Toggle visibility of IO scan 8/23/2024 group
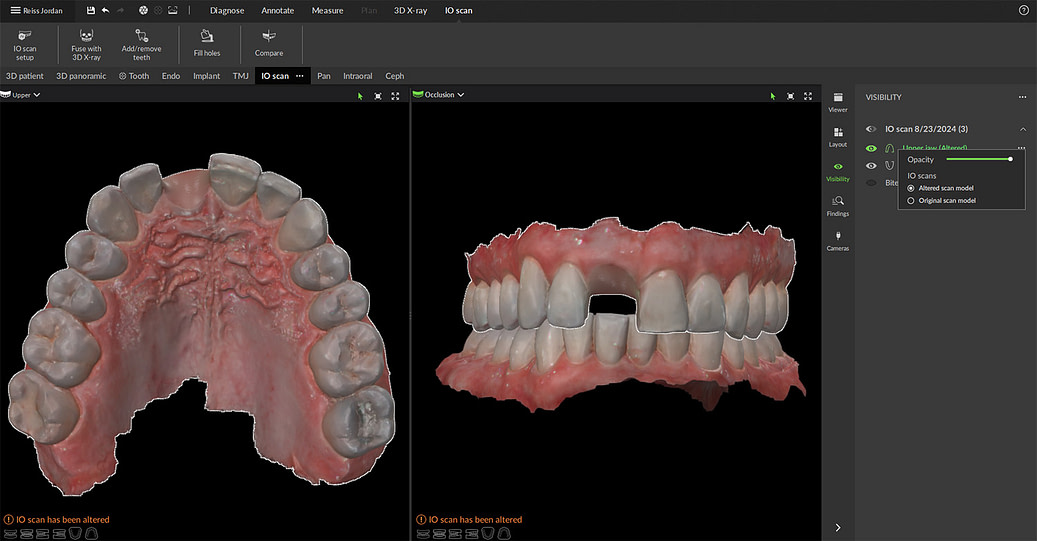Image resolution: width=1037 pixels, height=541 pixels. (871, 129)
